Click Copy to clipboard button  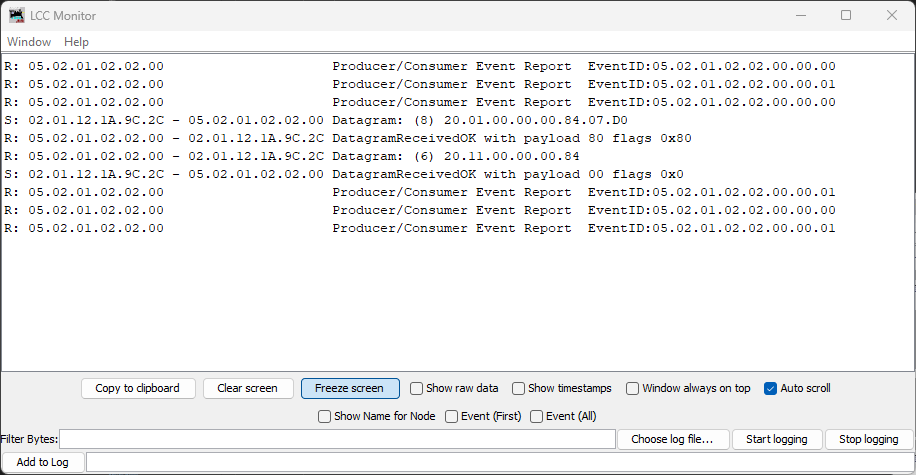[x=138, y=389]
